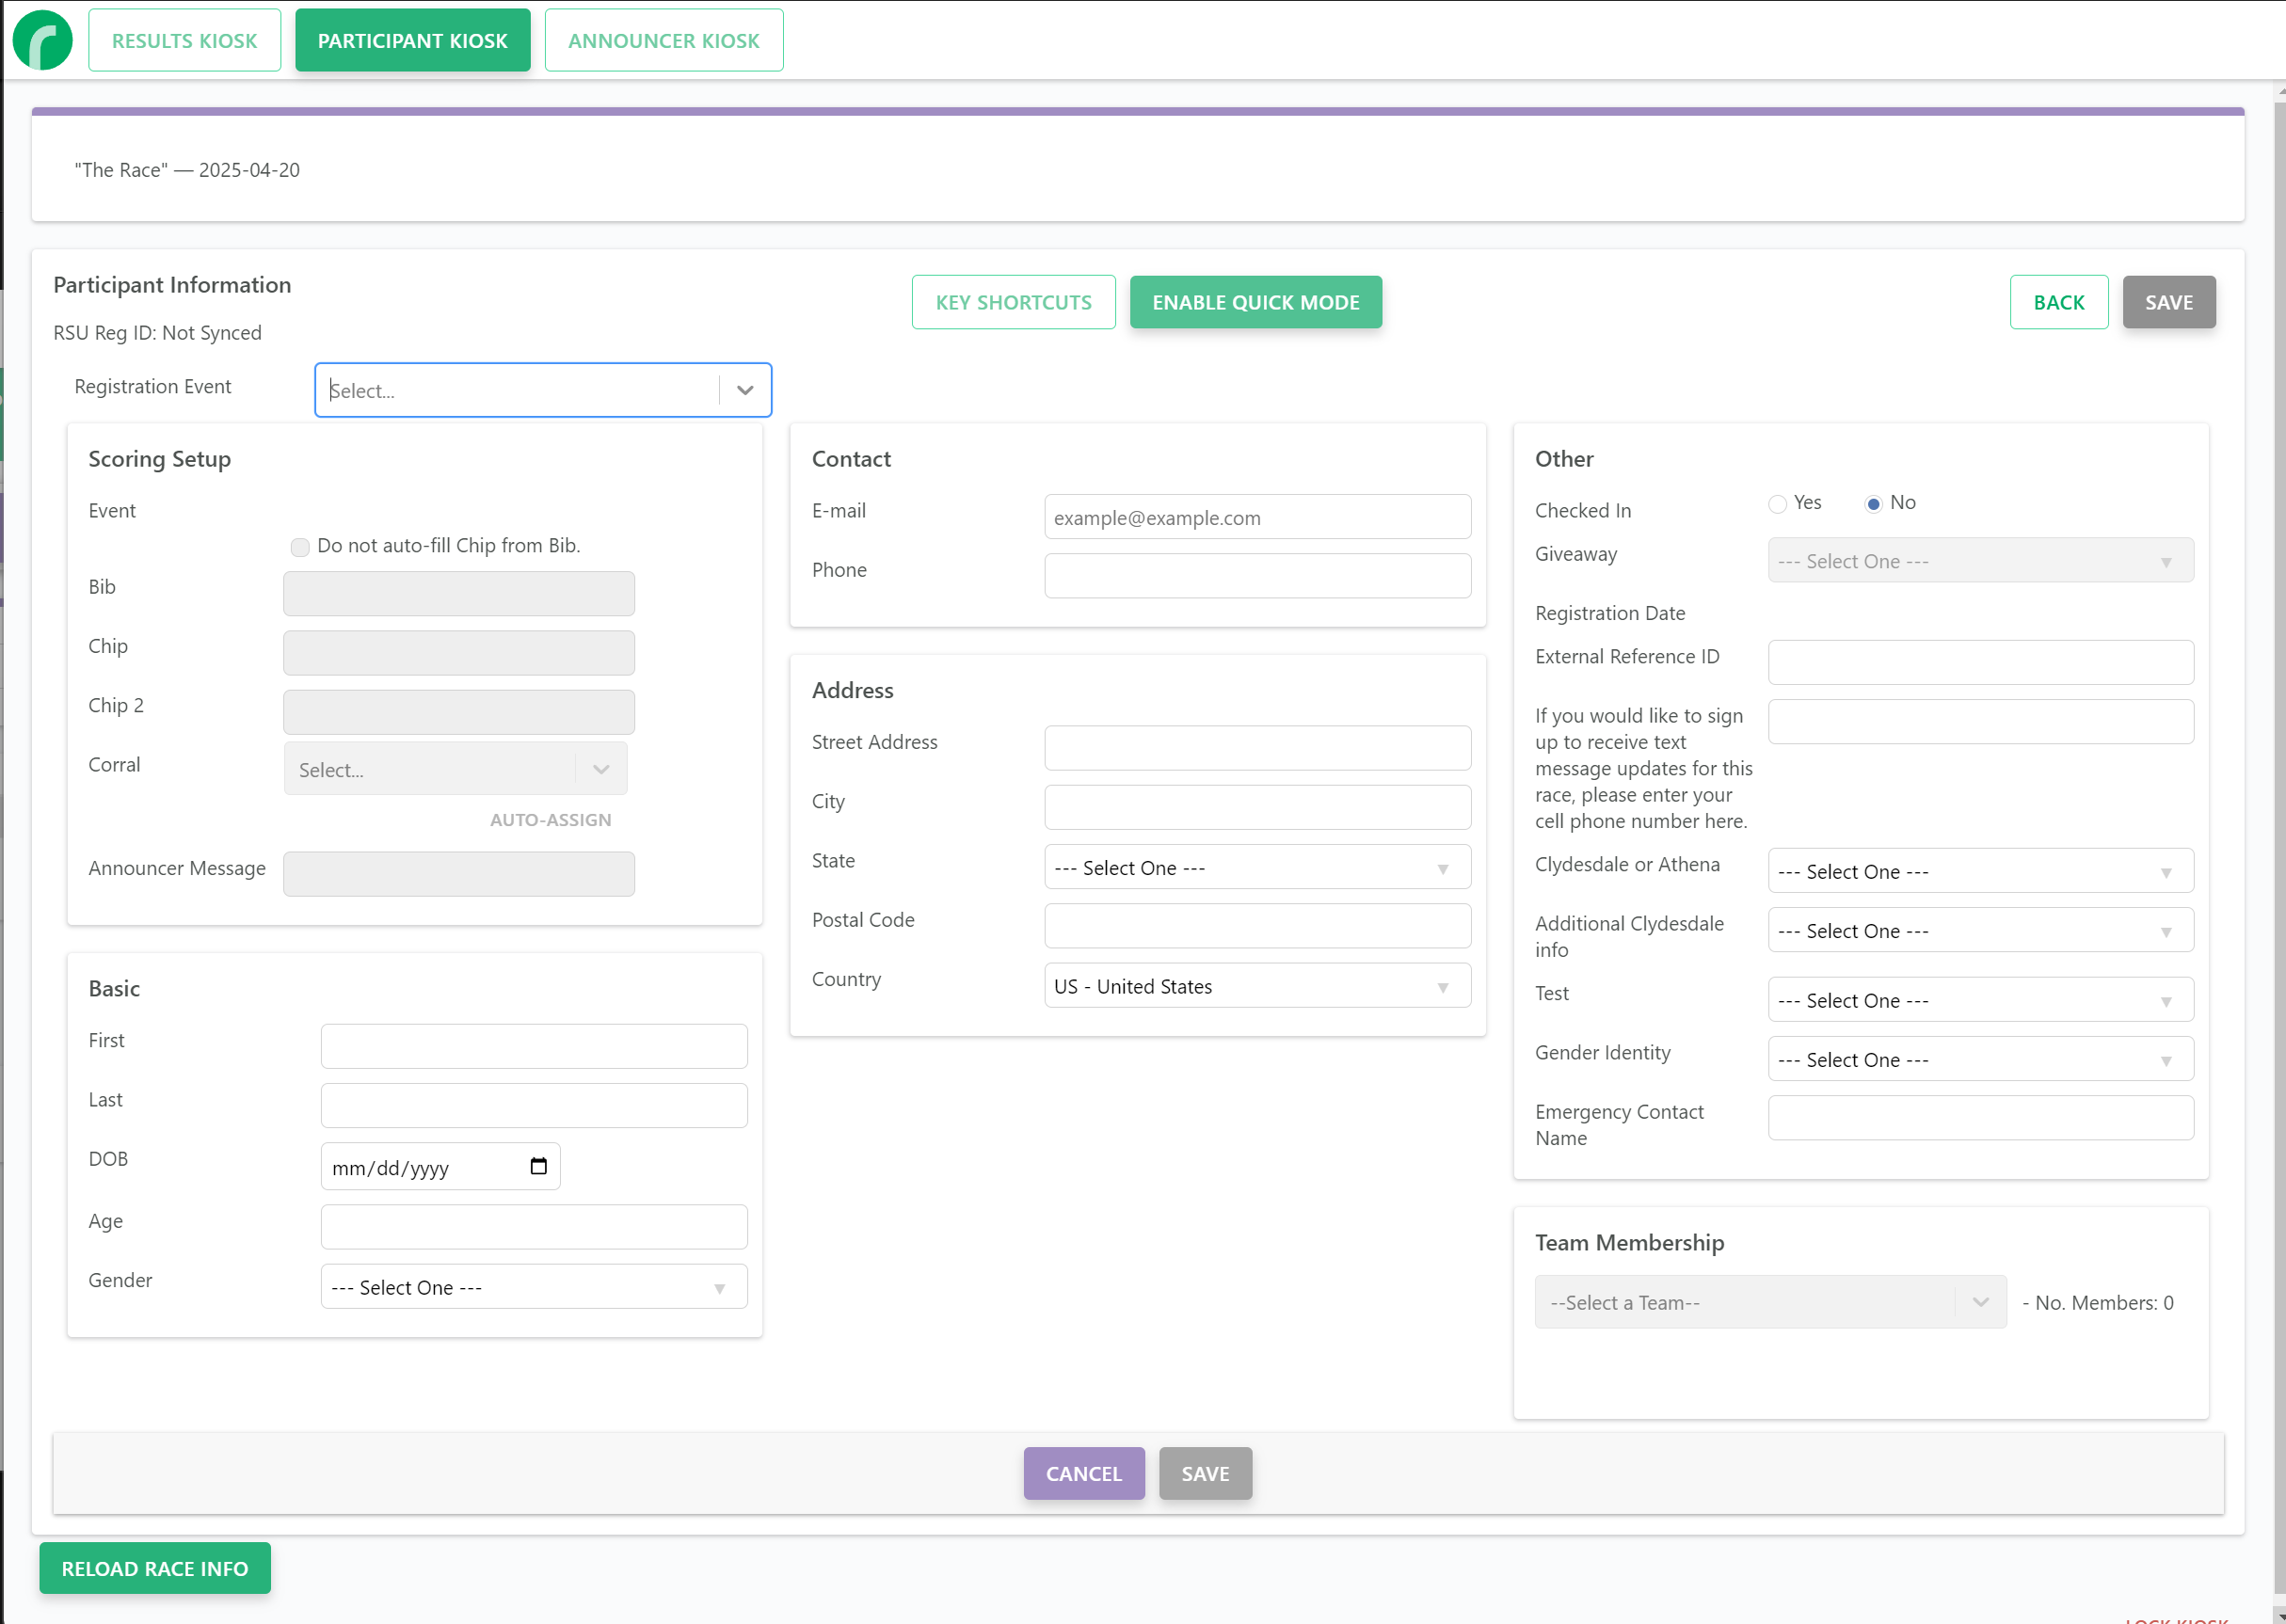Click the State dropdown arrow
This screenshot has width=2286, height=1624.
pyautogui.click(x=1442, y=868)
